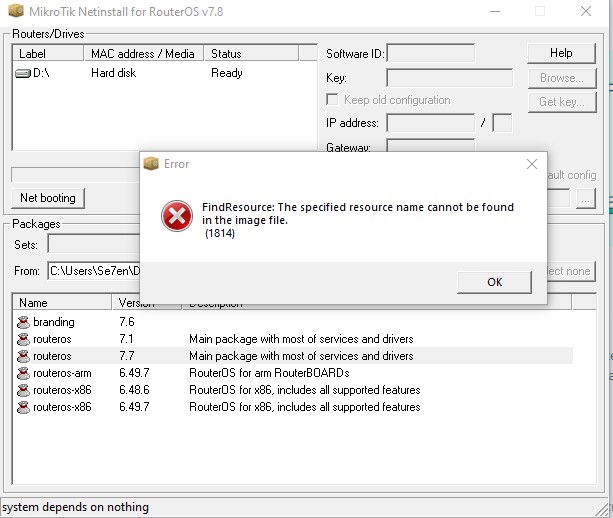This screenshot has width=613, height=518.
Task: Click the '(1814)' error code
Action: pyautogui.click(x=220, y=233)
